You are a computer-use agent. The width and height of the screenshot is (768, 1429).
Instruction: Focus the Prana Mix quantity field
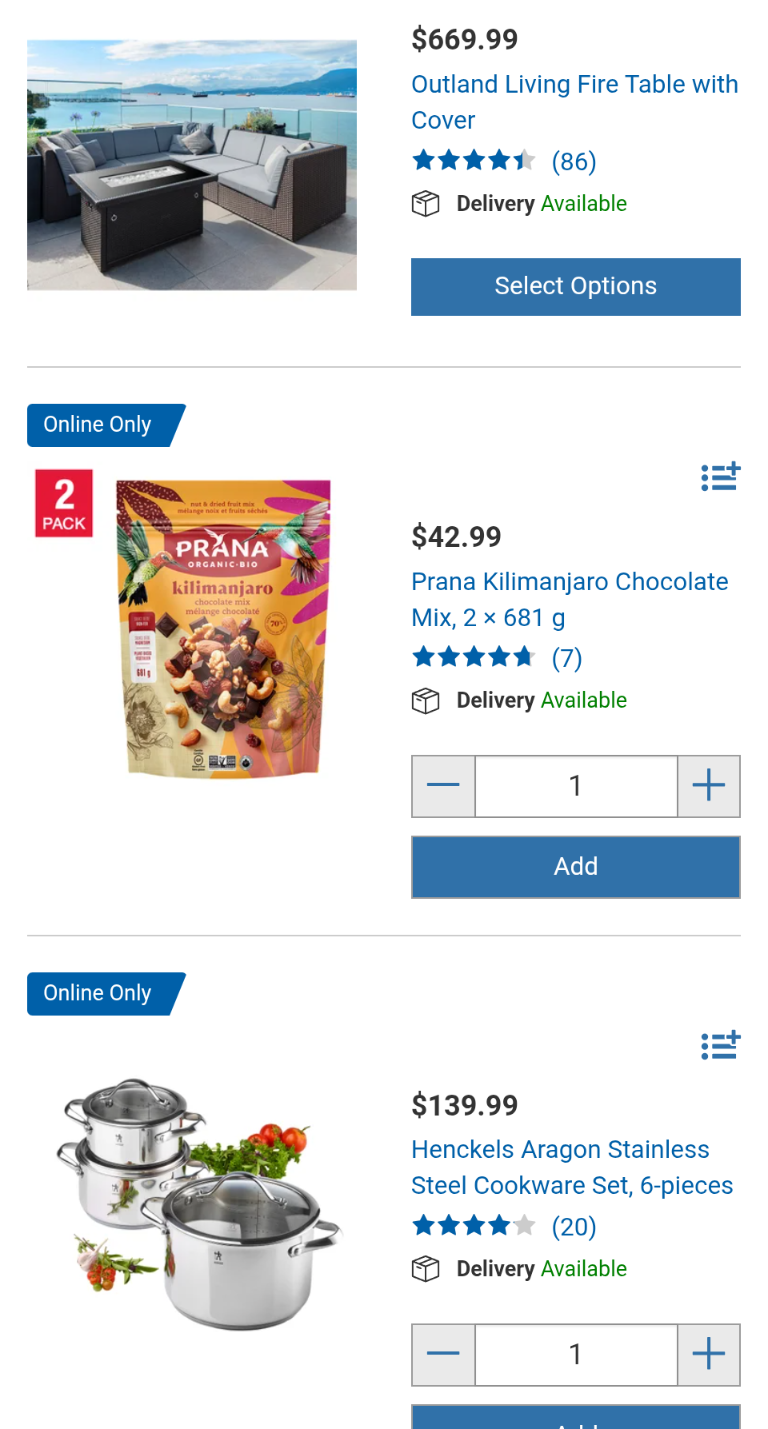pyautogui.click(x=575, y=786)
